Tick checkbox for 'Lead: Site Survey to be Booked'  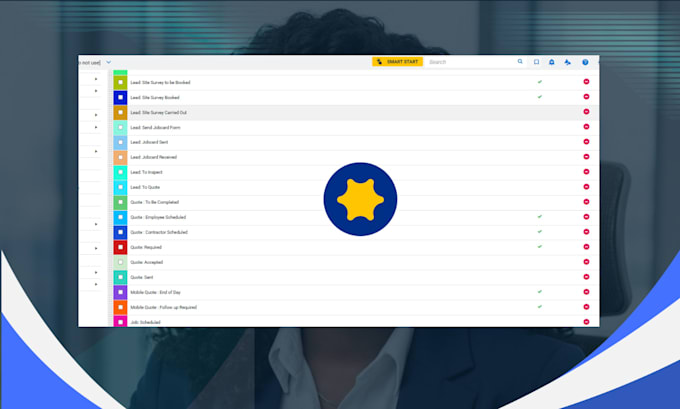click(x=121, y=82)
